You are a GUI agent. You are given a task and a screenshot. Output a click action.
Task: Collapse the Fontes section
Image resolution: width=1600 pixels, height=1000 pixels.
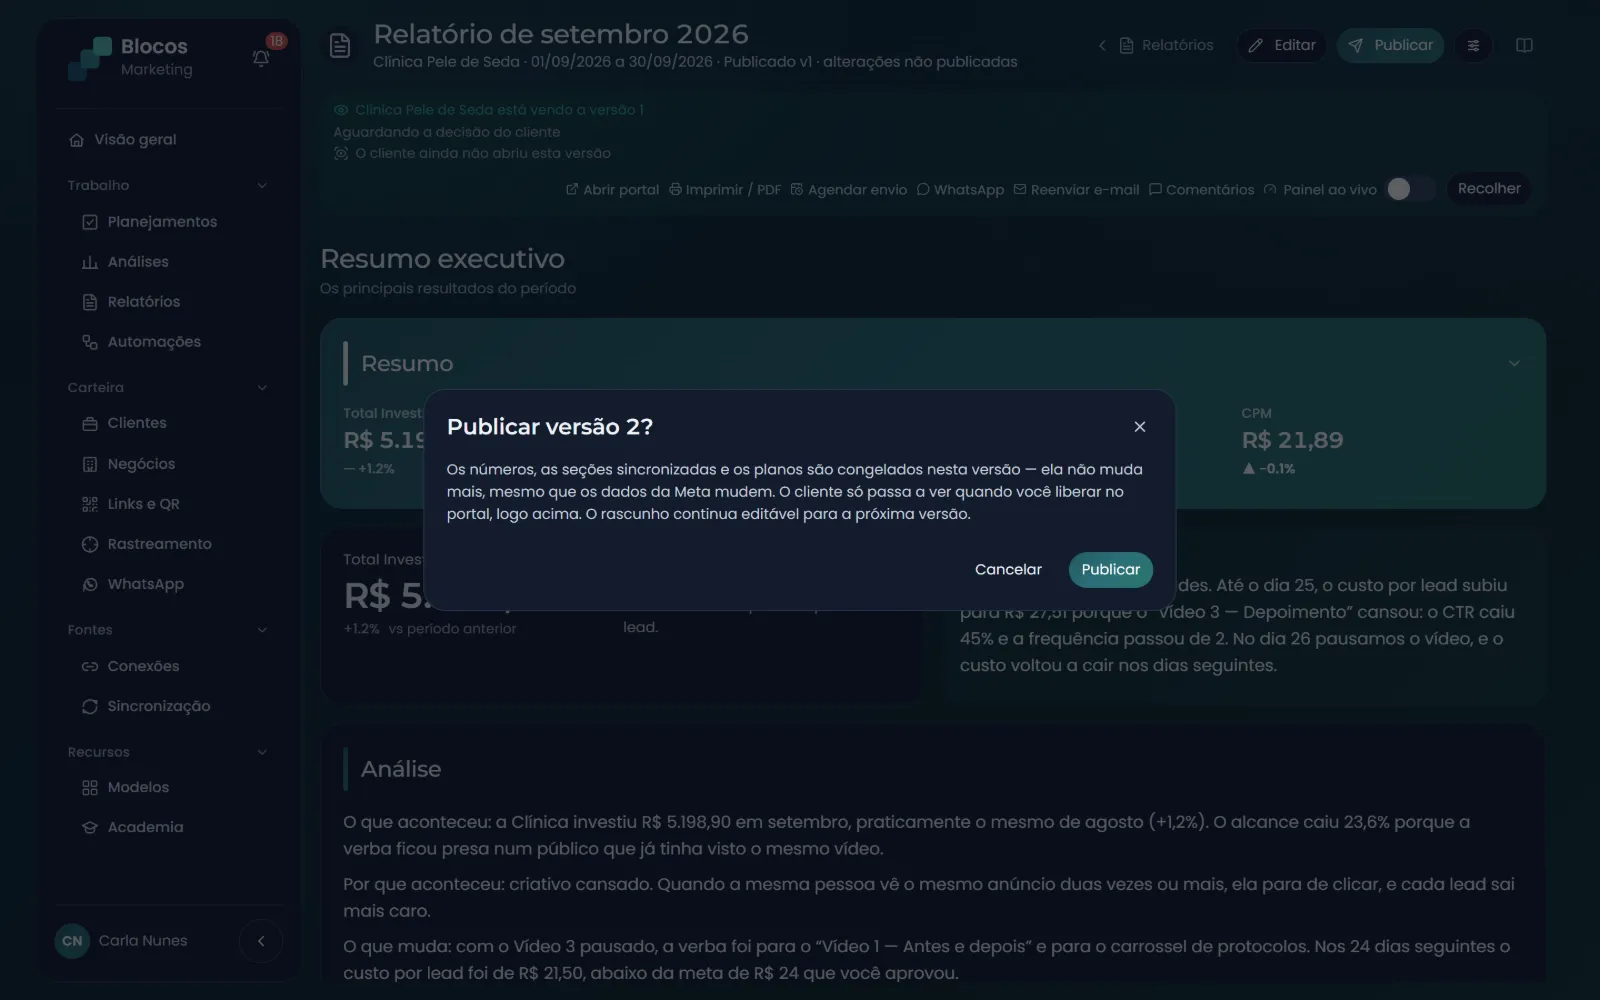[262, 630]
